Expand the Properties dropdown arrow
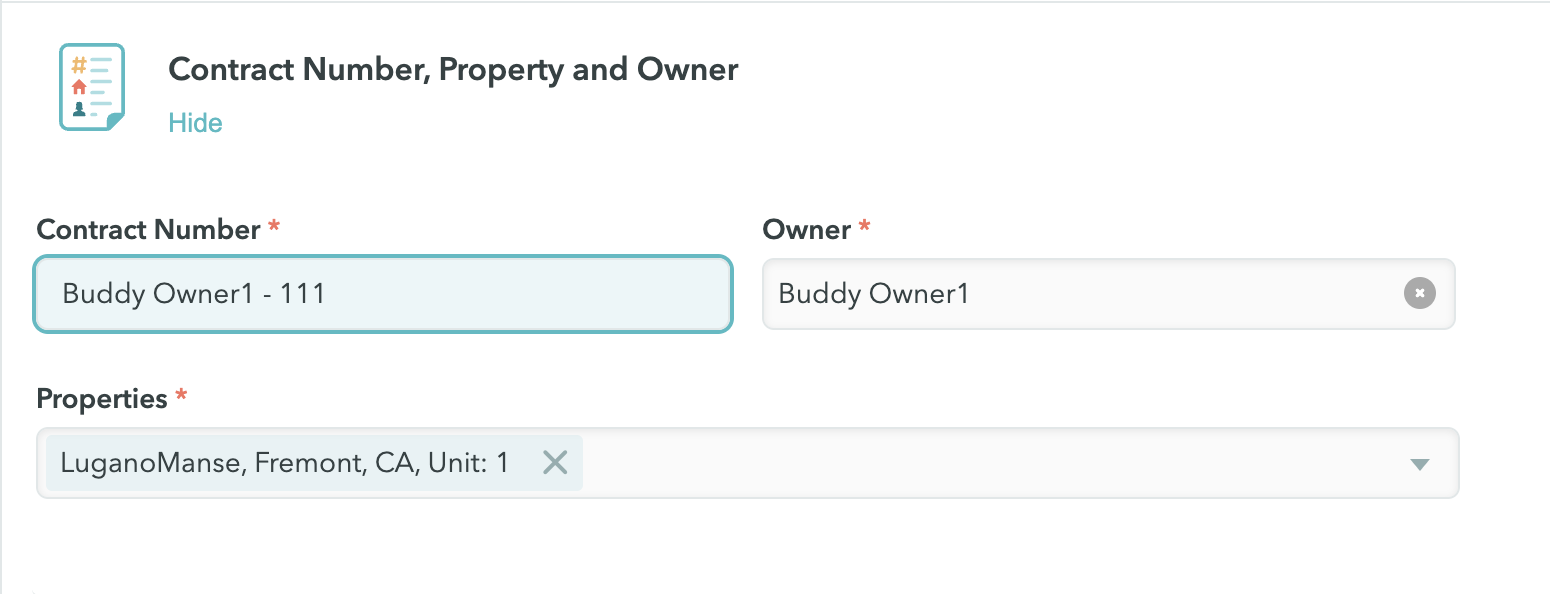 [1419, 464]
